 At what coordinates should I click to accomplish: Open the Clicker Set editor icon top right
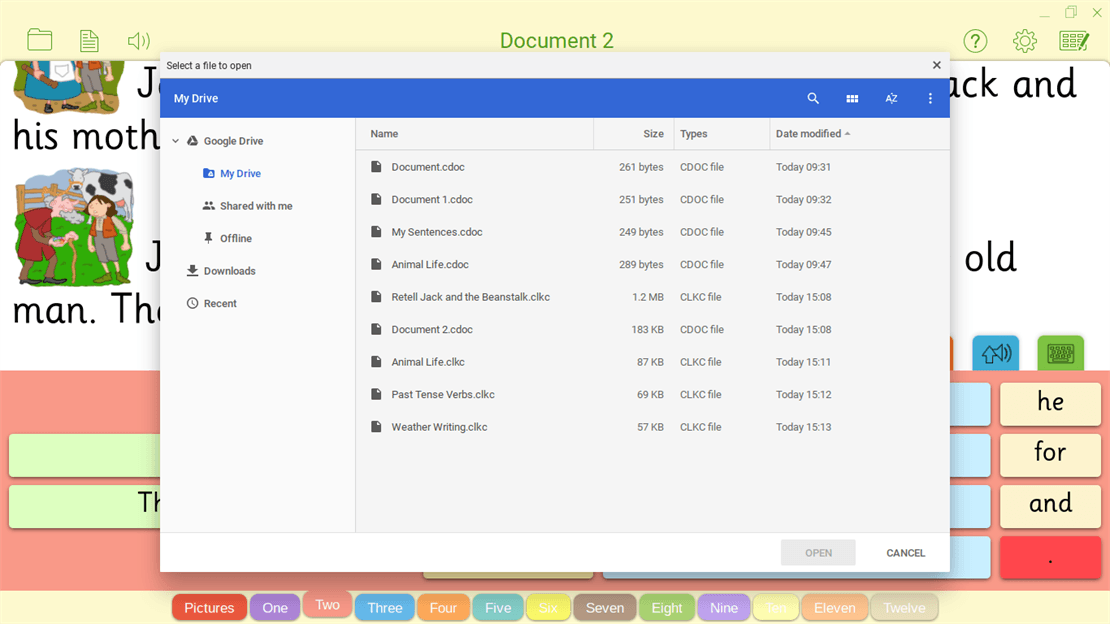coord(1074,41)
